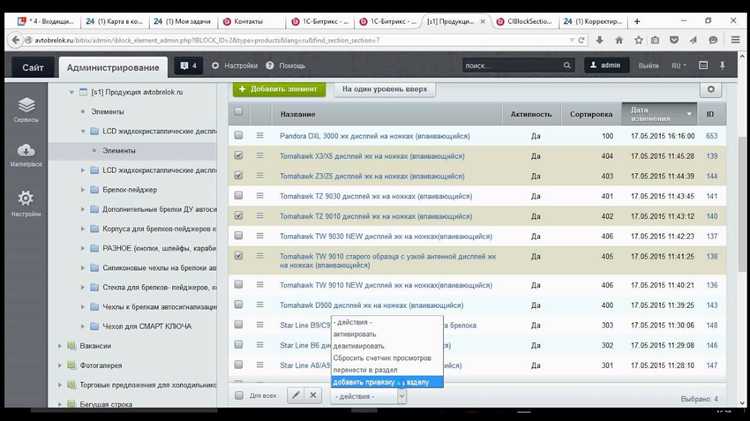This screenshot has height=421, width=750.
Task: Switch to the Администрирование tab
Action: [113, 67]
